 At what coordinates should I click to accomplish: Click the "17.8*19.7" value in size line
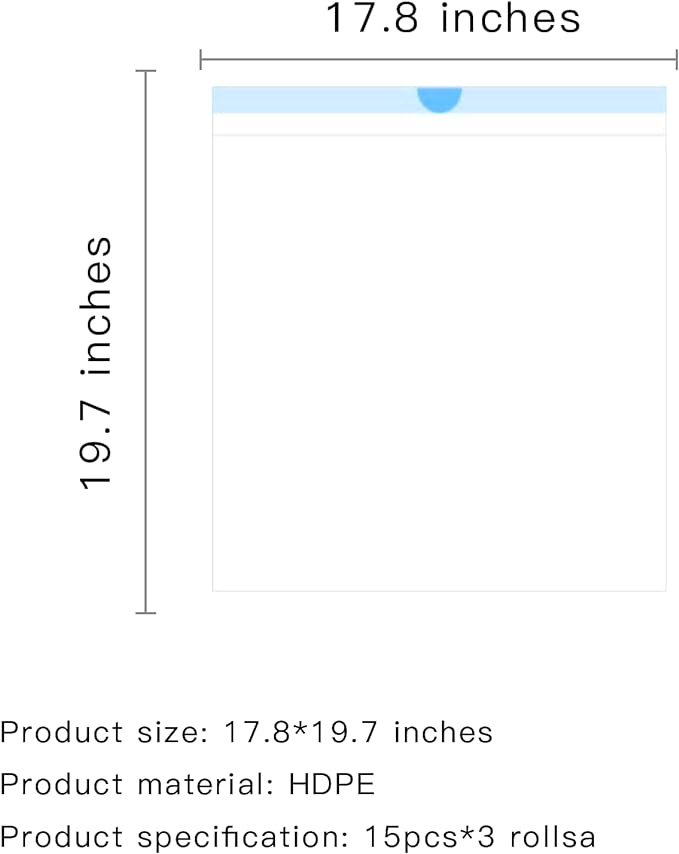tap(301, 732)
